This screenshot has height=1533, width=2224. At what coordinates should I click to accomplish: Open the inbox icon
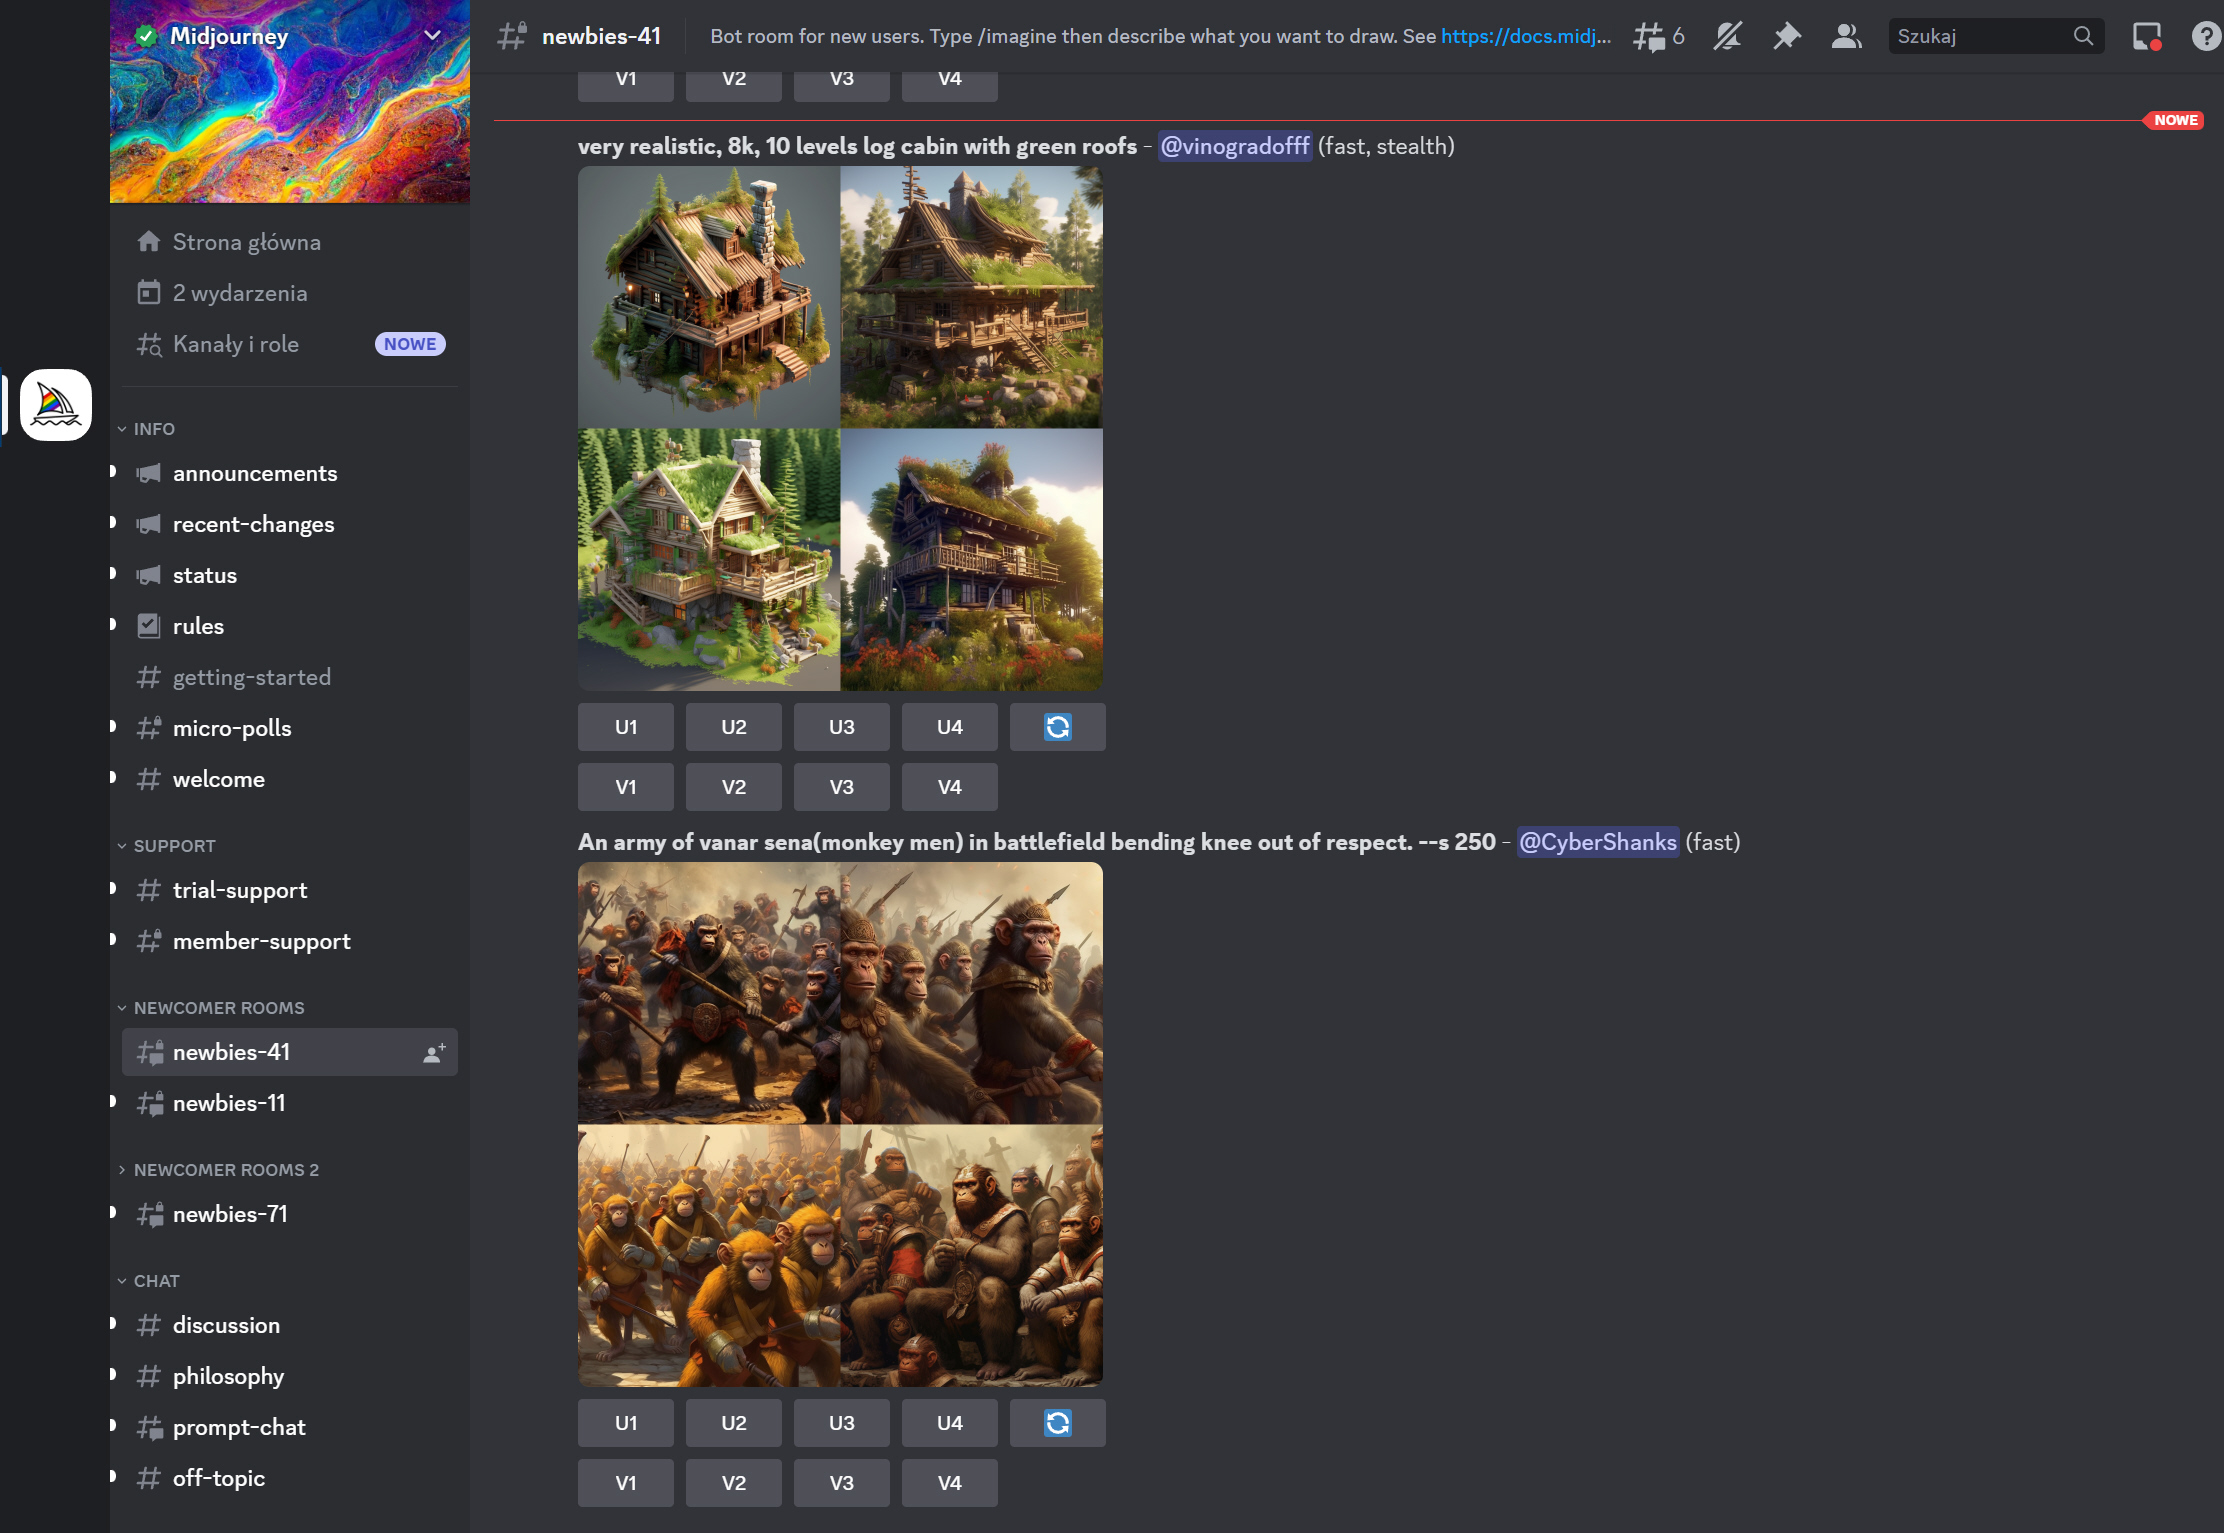click(x=2146, y=37)
